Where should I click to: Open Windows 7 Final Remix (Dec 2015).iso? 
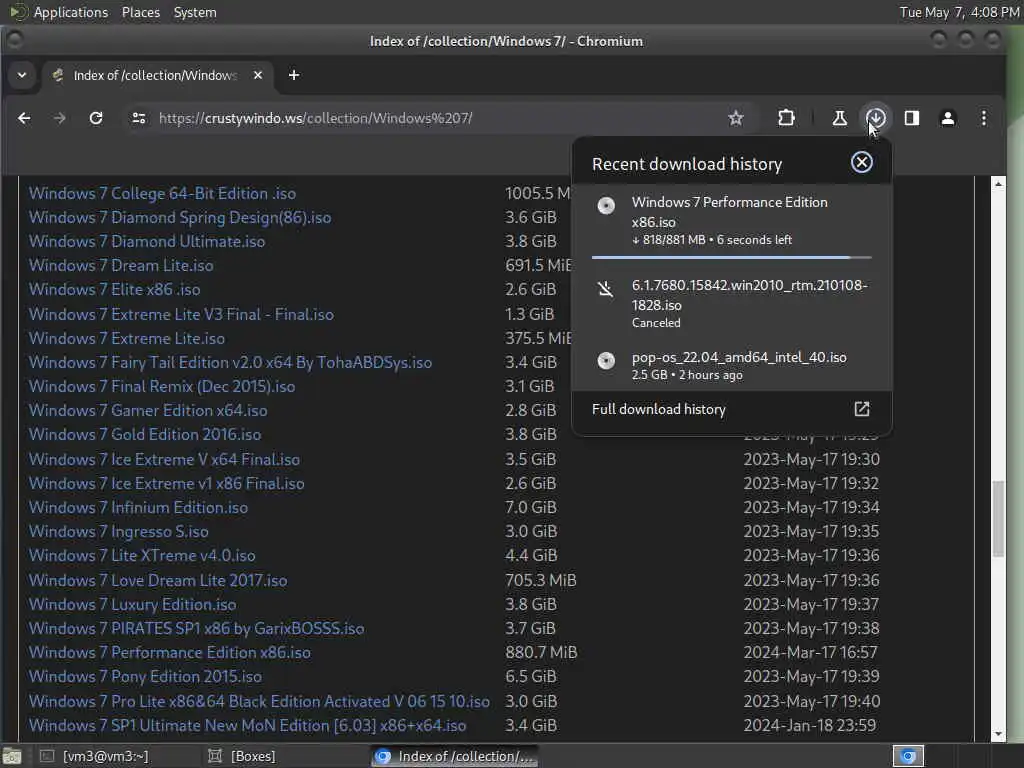pyautogui.click(x=162, y=387)
